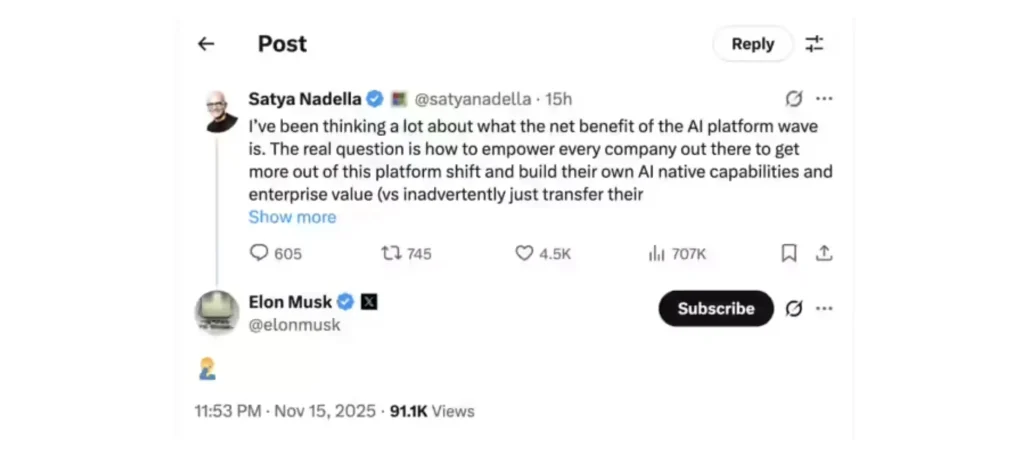This screenshot has height=461, width=1024.
Task: Click the comment icon with 605 replies
Action: click(259, 254)
